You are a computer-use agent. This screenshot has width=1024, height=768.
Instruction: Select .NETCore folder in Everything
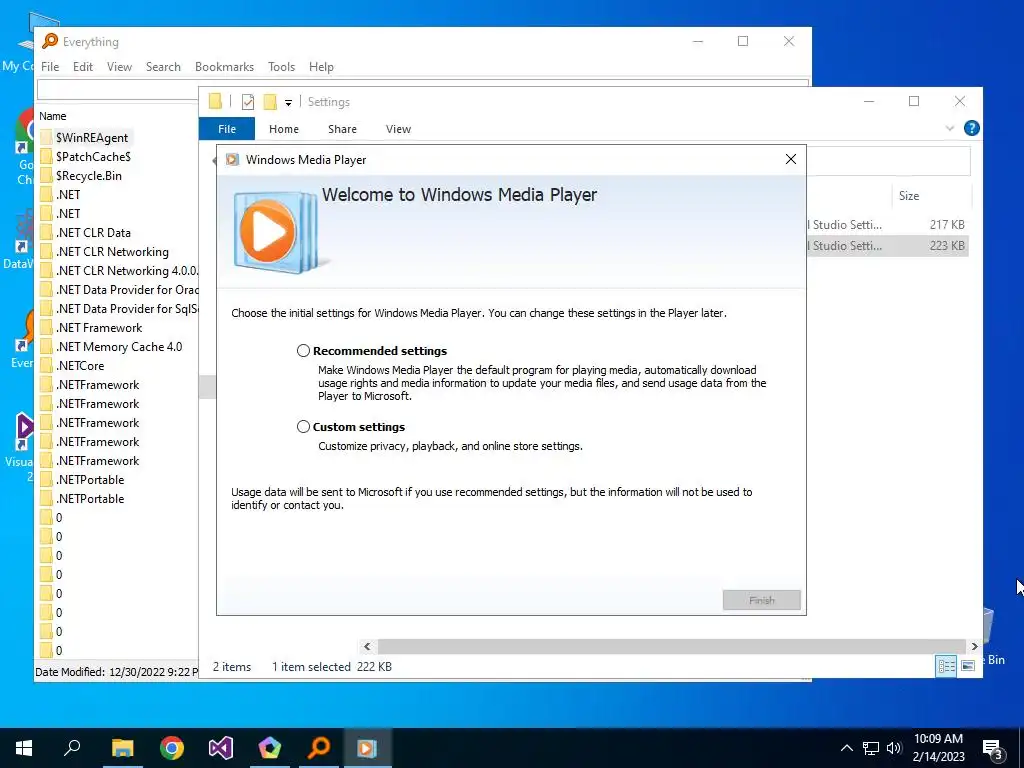click(80, 366)
